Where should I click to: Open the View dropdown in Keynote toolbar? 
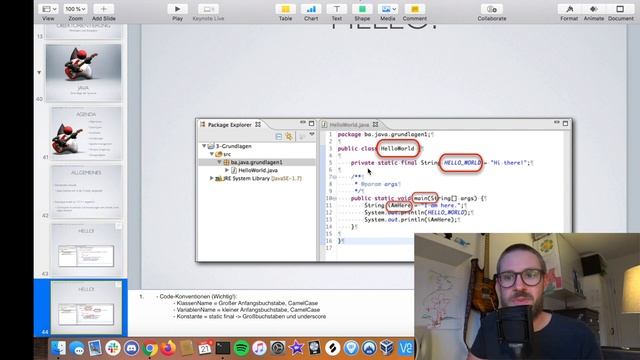tap(49, 9)
